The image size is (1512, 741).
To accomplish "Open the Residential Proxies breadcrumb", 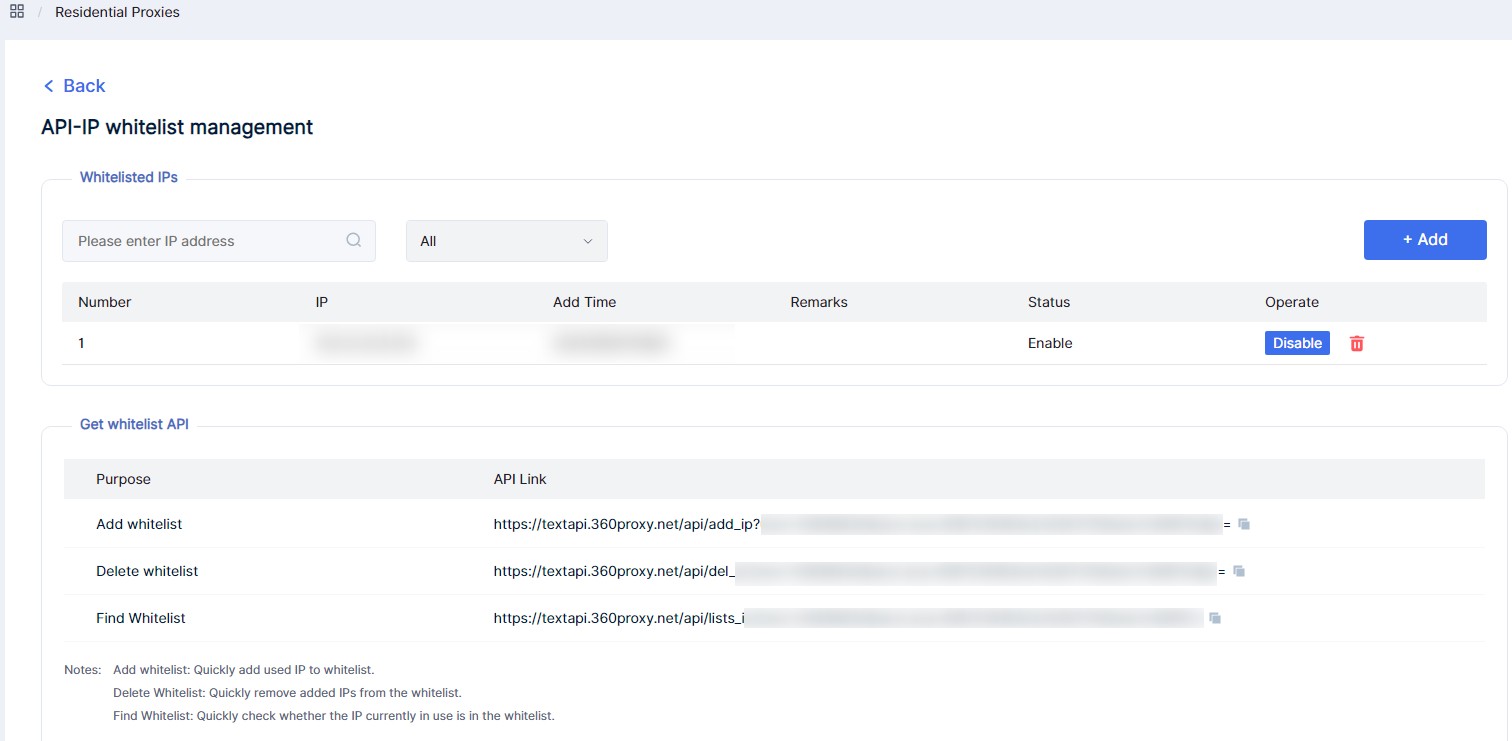I will (117, 13).
